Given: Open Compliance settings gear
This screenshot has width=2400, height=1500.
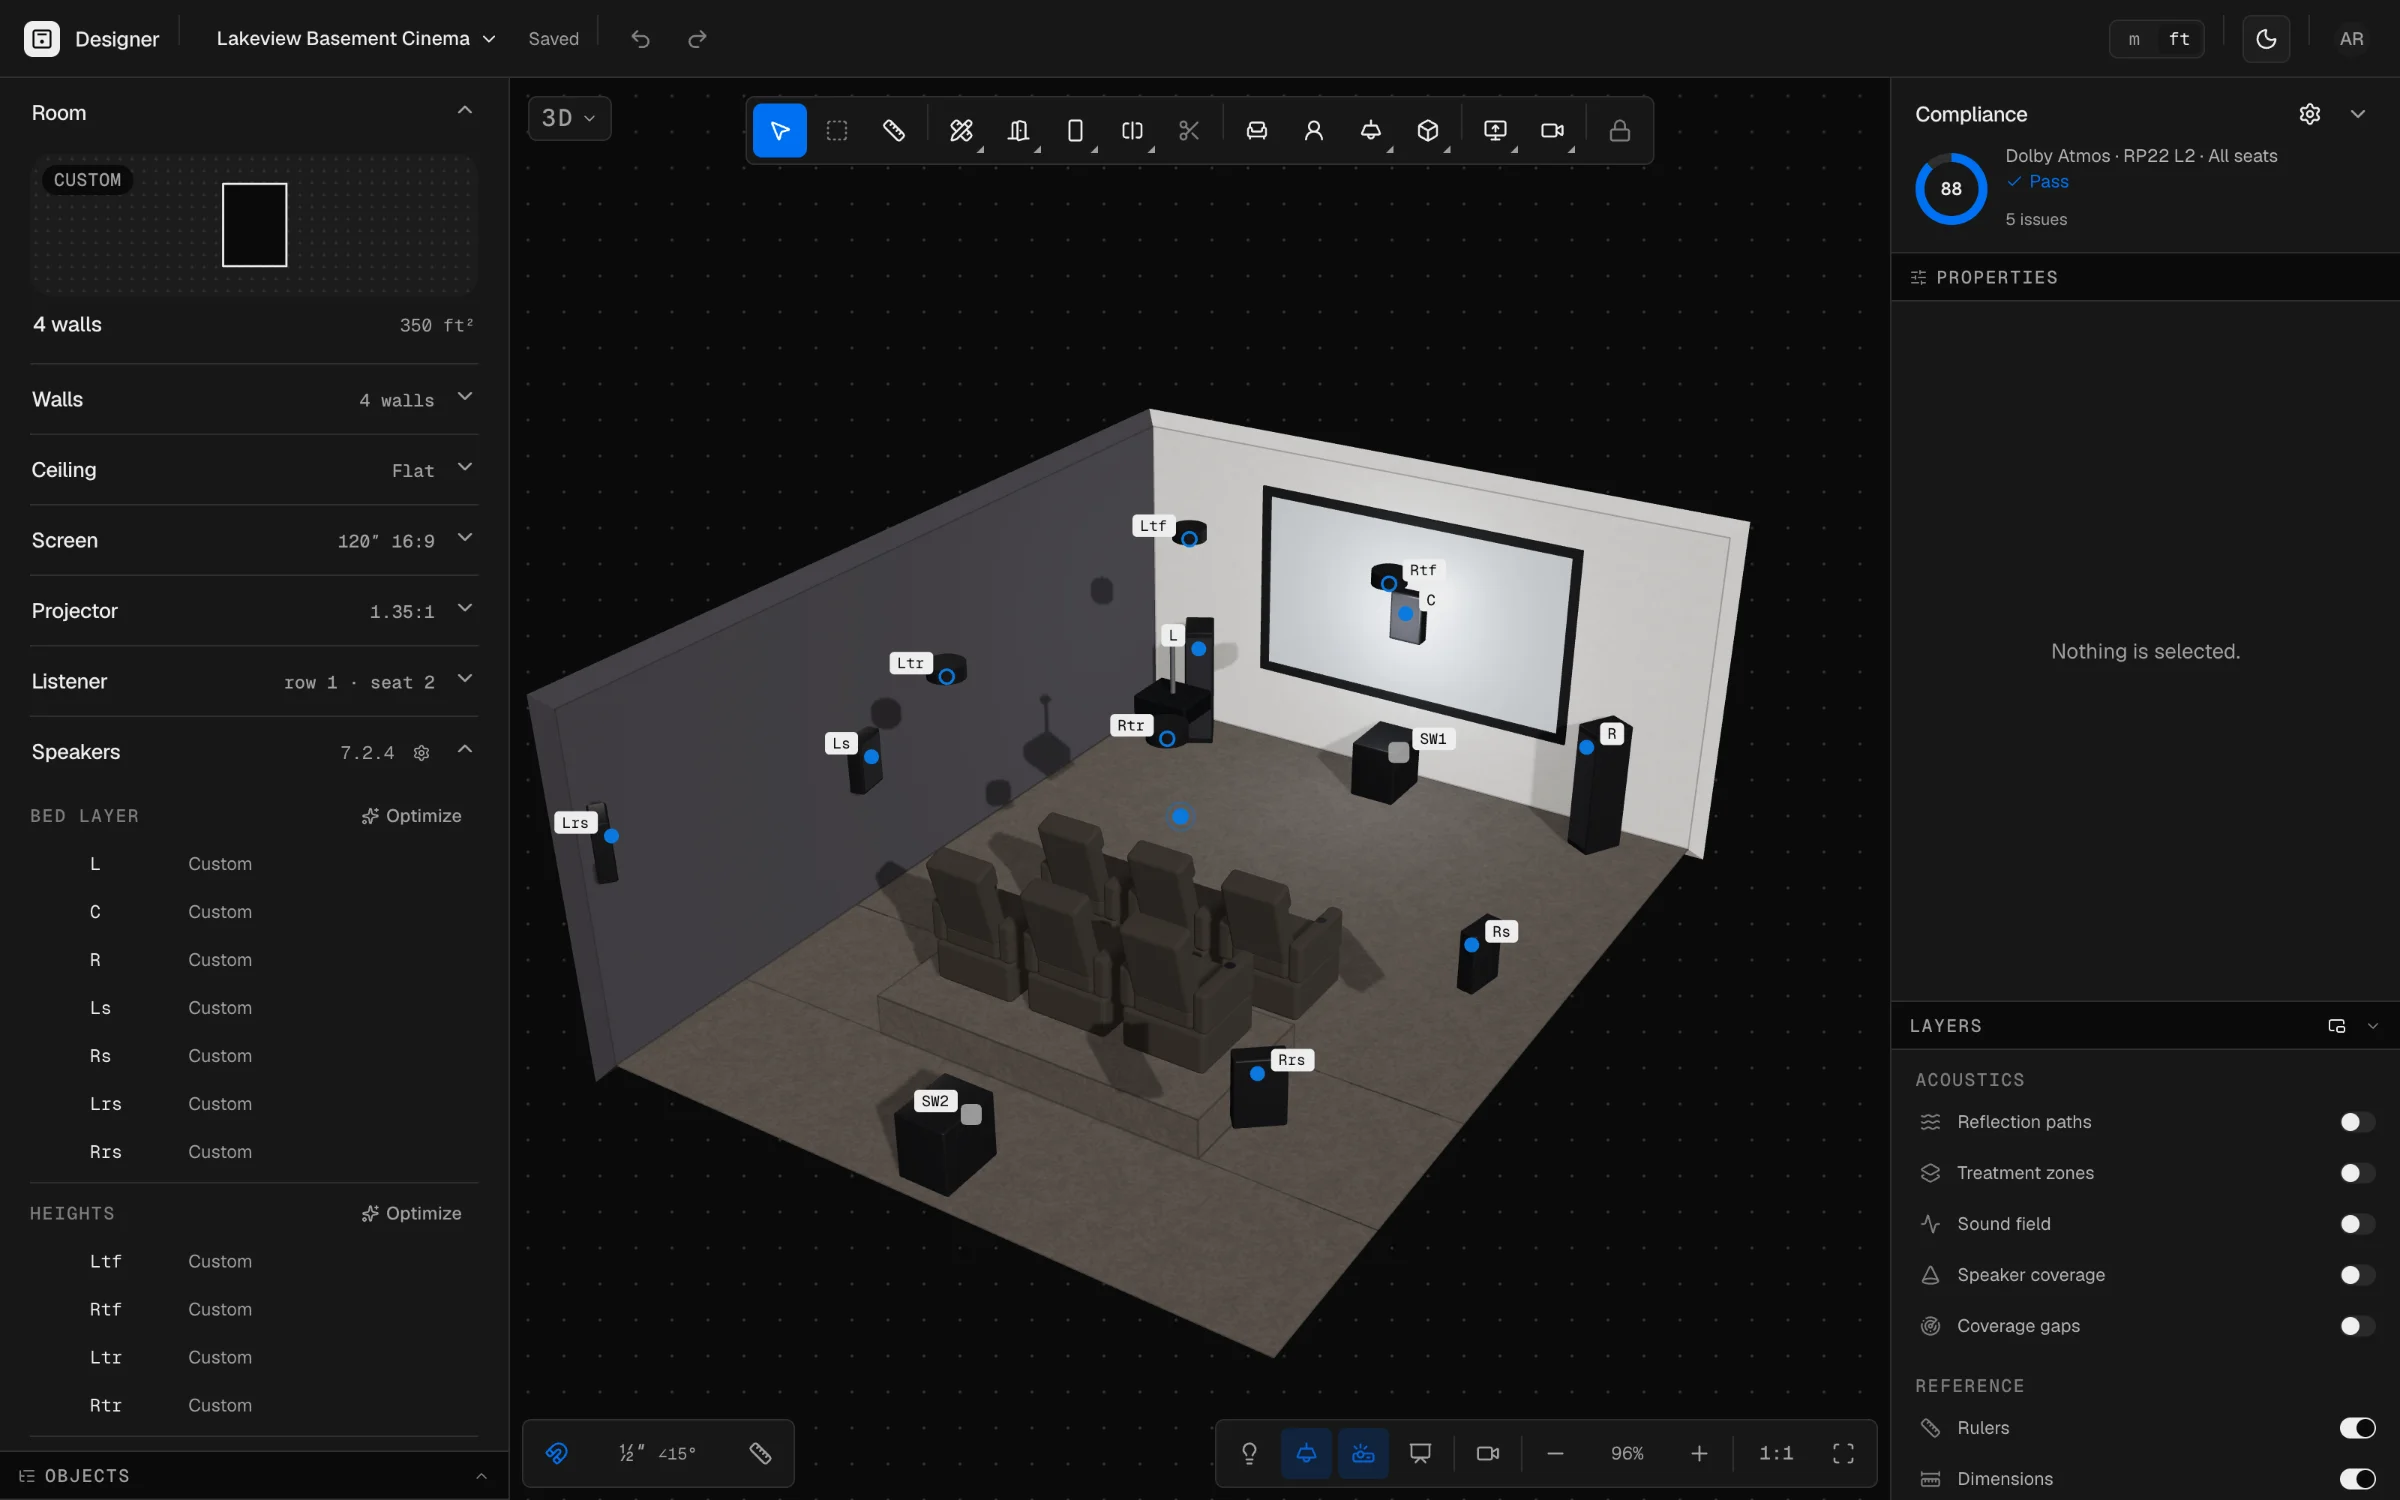Looking at the screenshot, I should [2310, 114].
